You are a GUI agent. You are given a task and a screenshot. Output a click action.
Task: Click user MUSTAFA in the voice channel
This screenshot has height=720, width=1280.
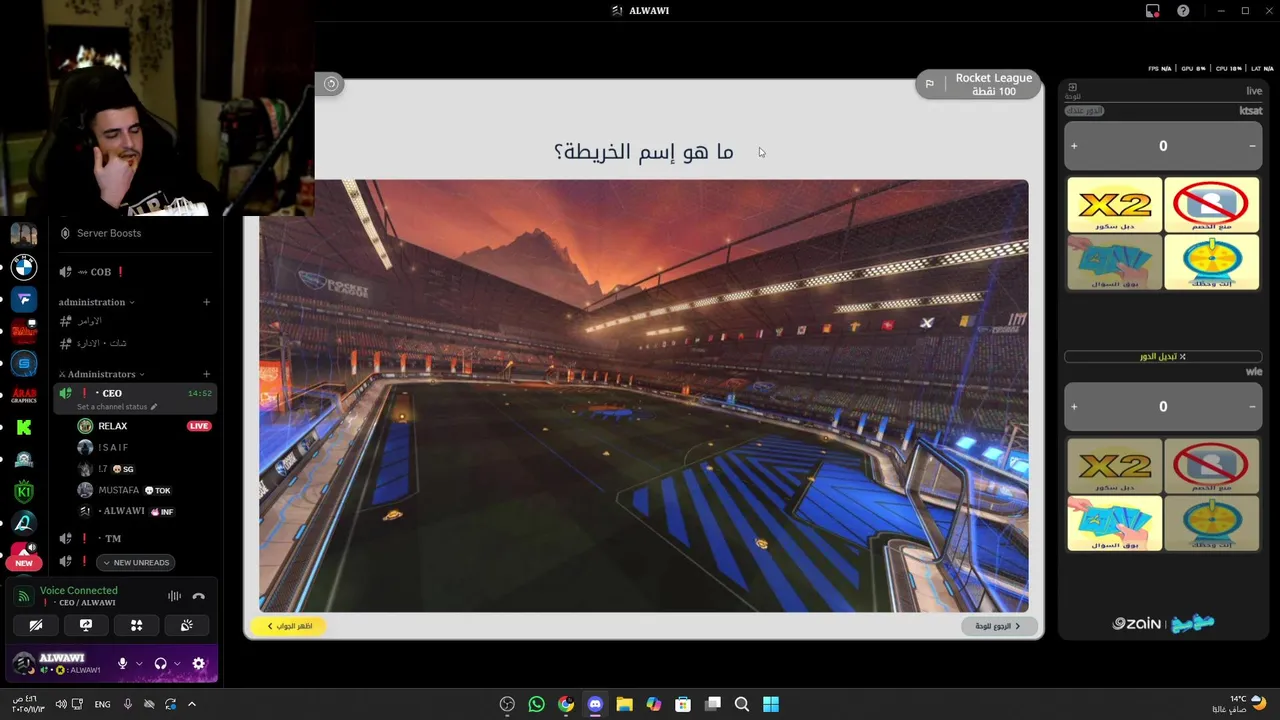[118, 490]
